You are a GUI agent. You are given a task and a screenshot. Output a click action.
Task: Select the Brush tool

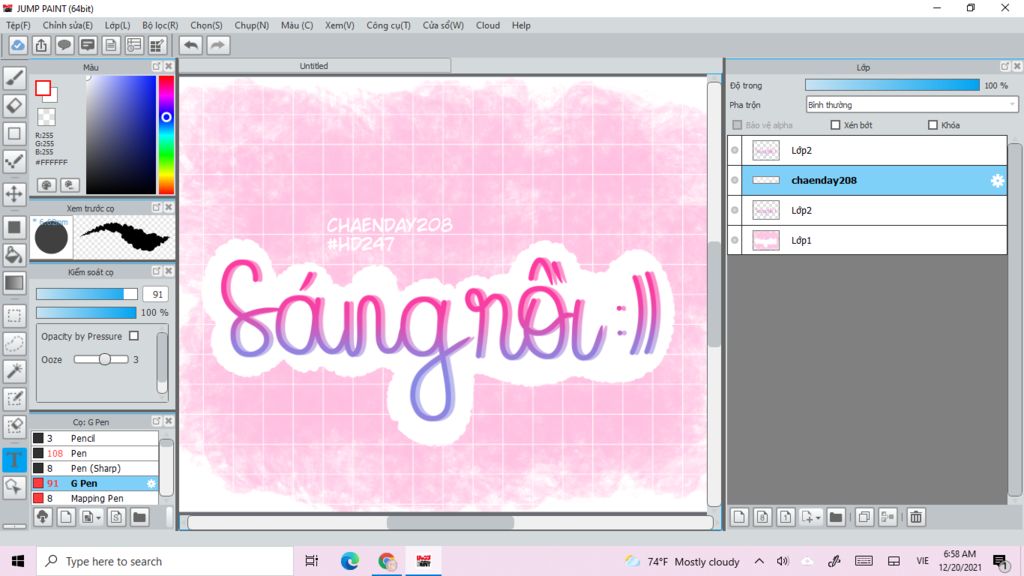(x=14, y=78)
